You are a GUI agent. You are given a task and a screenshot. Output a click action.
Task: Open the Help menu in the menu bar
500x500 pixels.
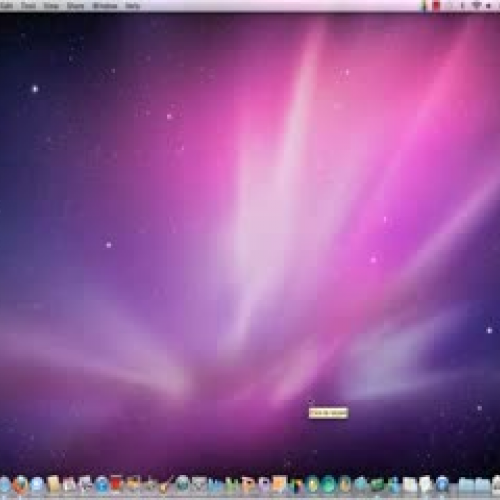(132, 6)
